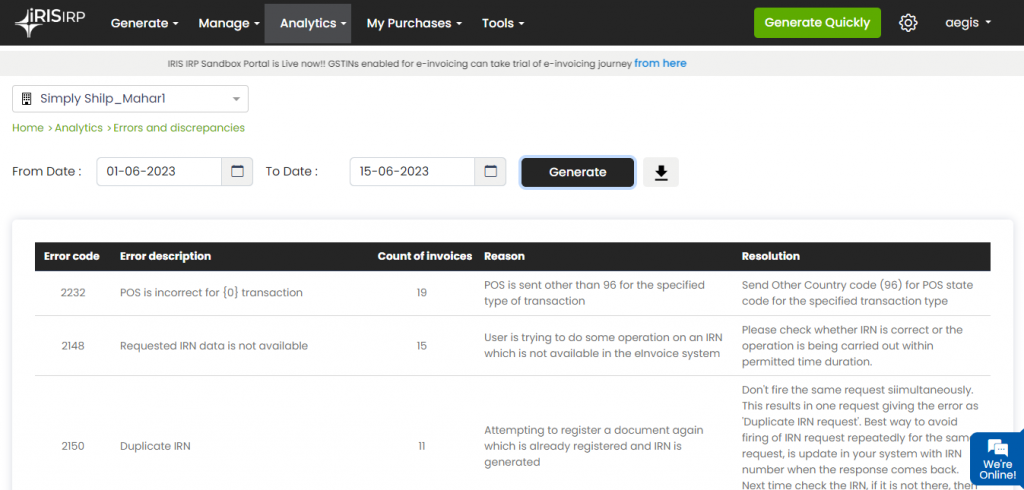Open the settings gear icon
Image resolution: width=1024 pixels, height=490 pixels.
coord(908,23)
